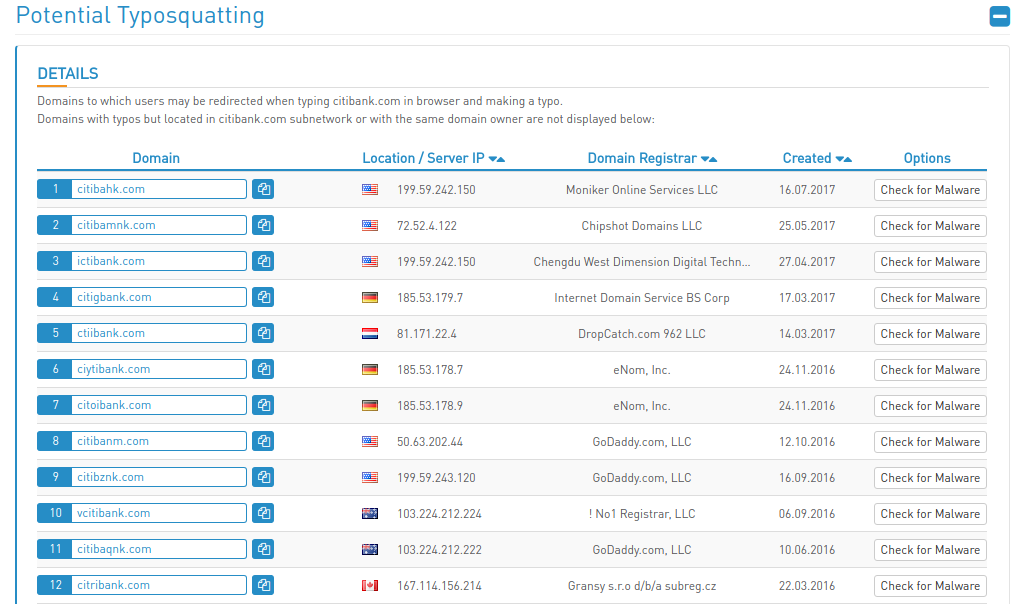Select the citibamnk.com domain field
Screen dimensions: 1022x604
click(x=158, y=225)
